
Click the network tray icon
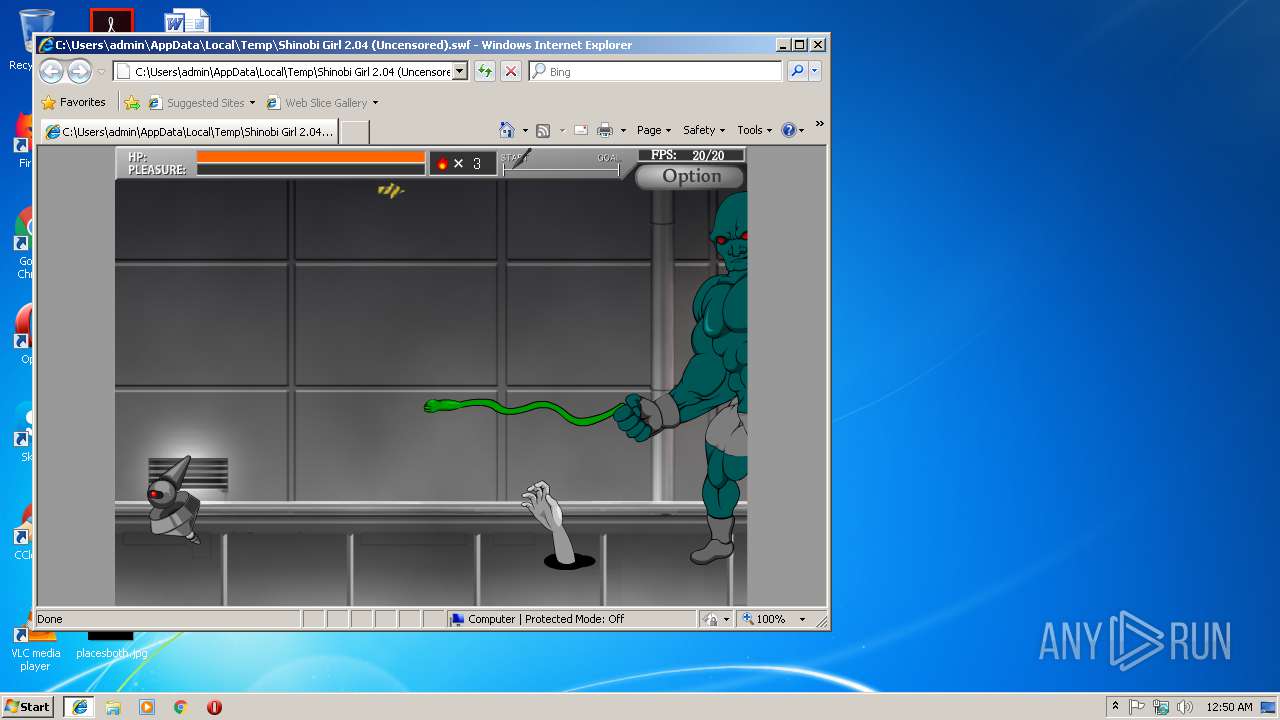click(1161, 707)
